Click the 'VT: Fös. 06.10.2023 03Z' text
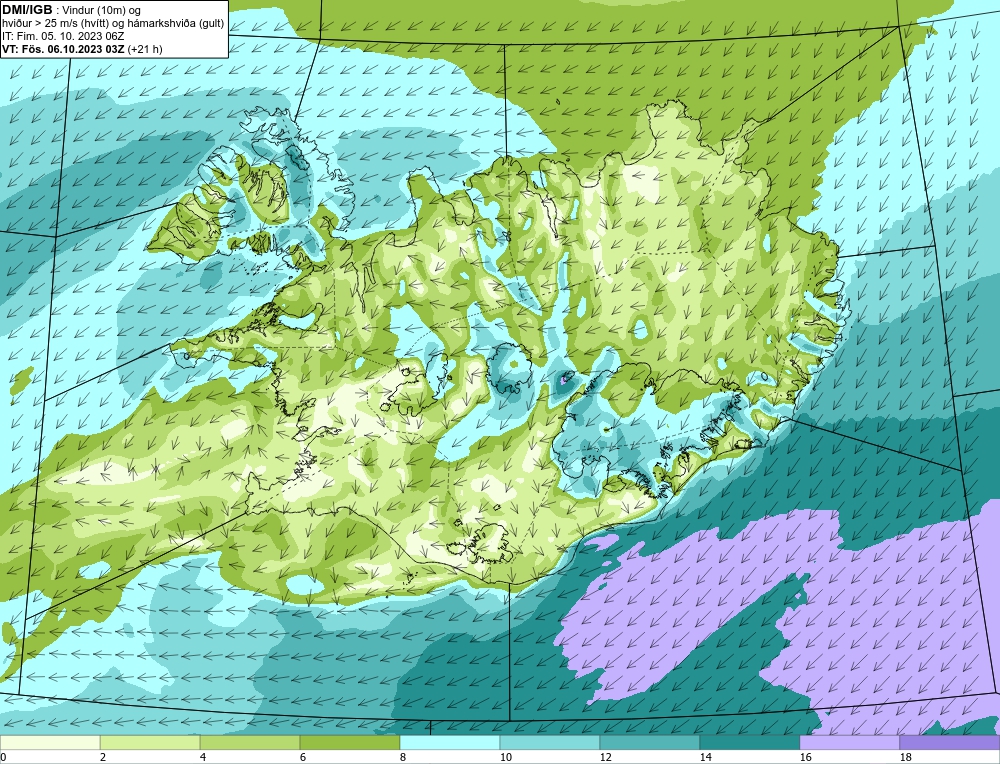Viewport: 1000px width, 764px height. coord(63,49)
